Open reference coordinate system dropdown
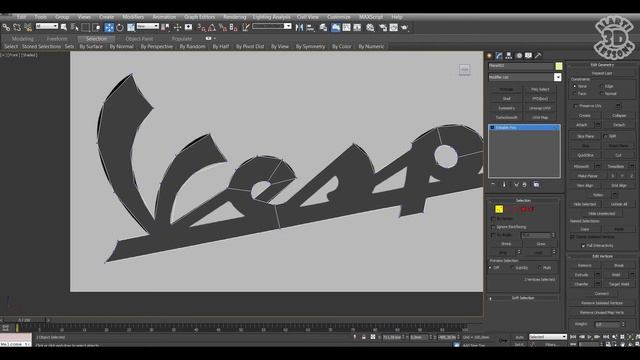640x360 pixels. (148, 26)
